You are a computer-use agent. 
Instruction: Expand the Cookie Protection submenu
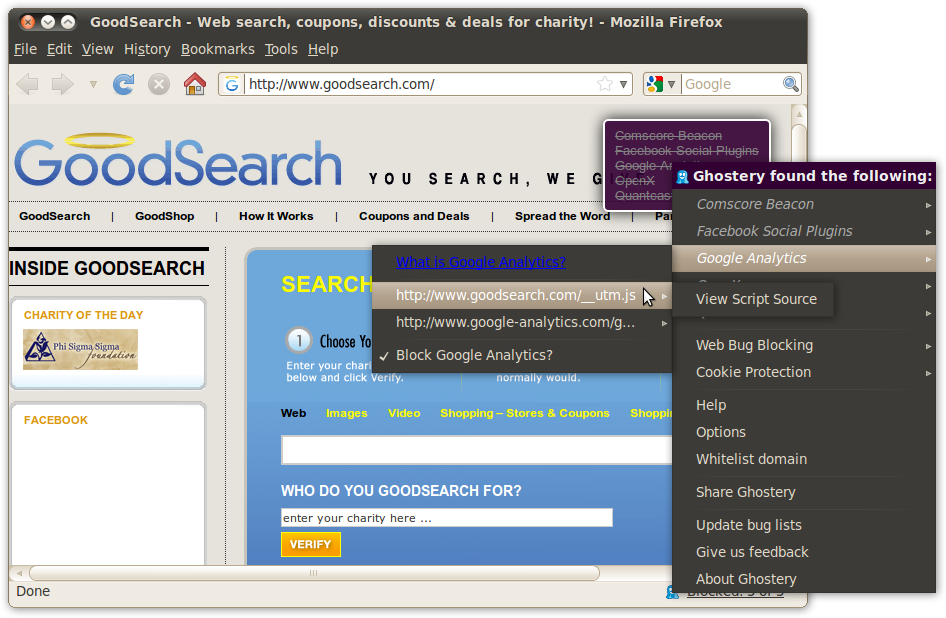pos(804,372)
